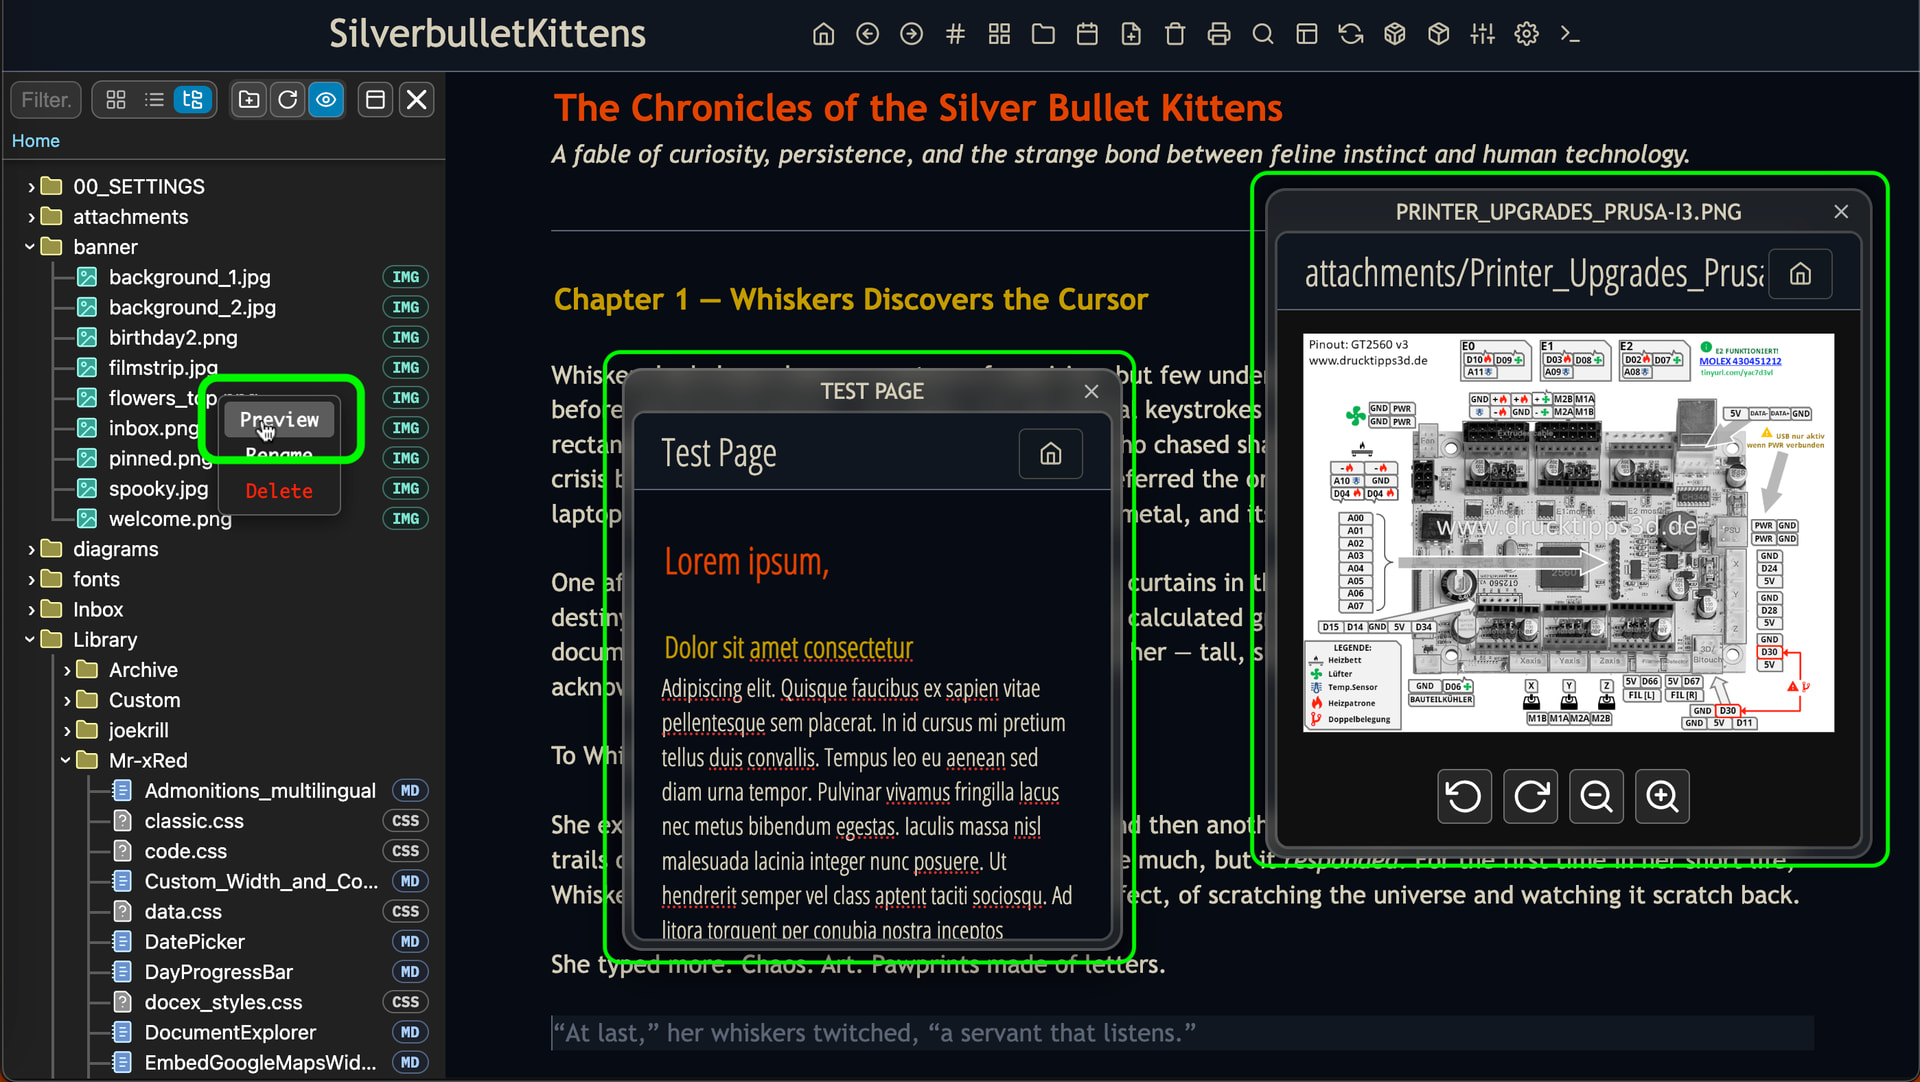Expand the 00_SETTINGS folder

tap(31, 187)
